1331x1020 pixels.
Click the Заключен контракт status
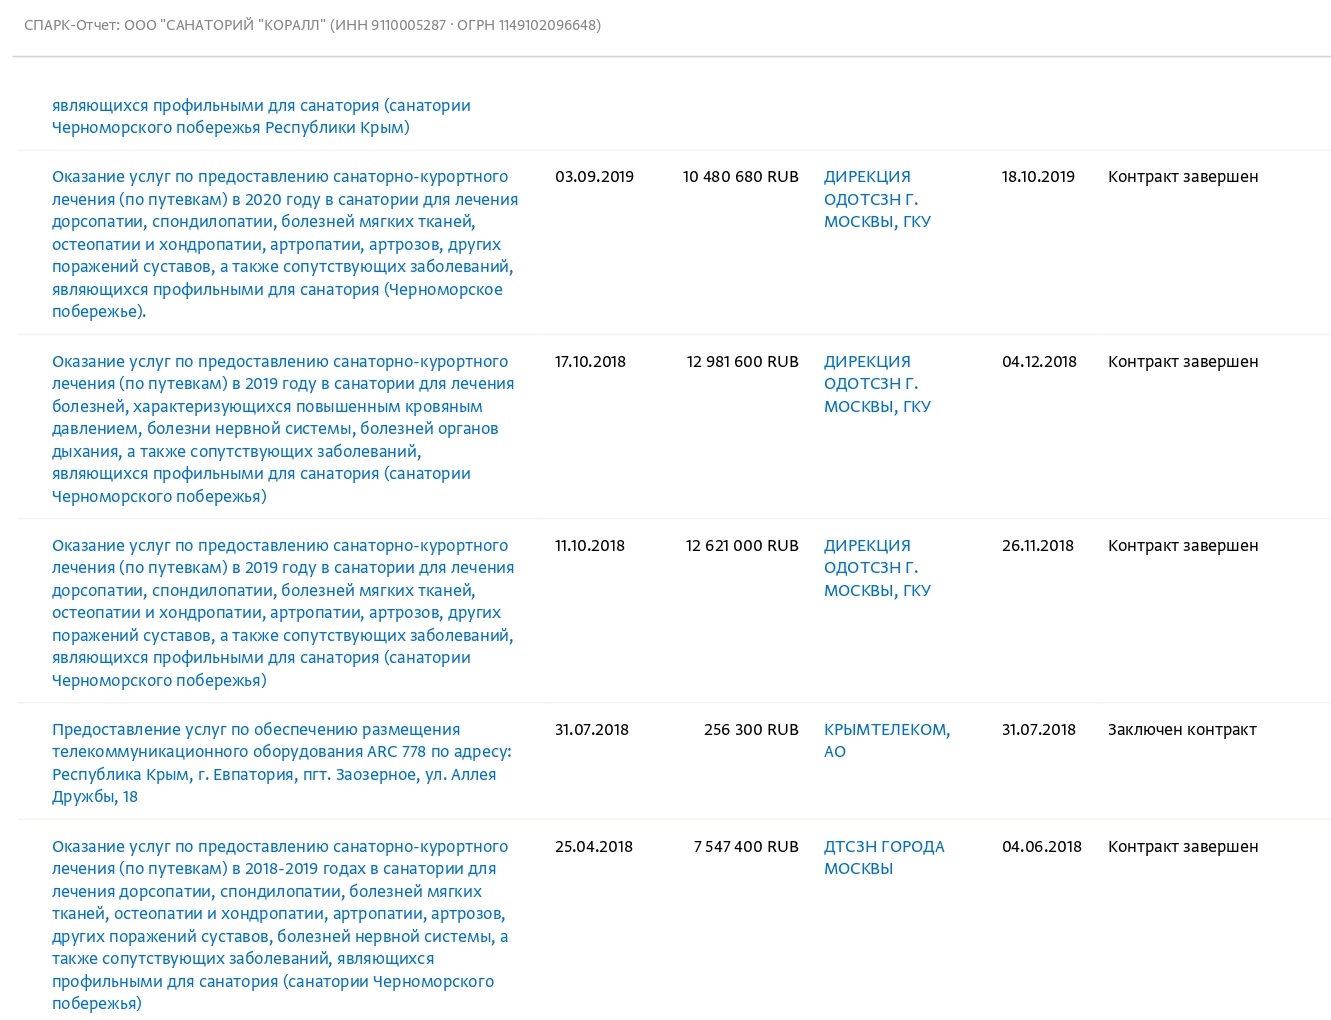[1182, 730]
